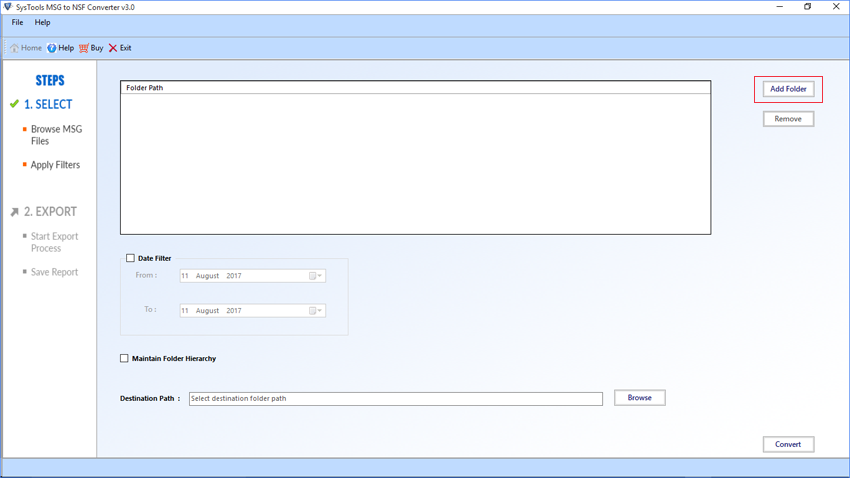This screenshot has width=850, height=478.
Task: Click Save Report step
Action: pos(54,272)
